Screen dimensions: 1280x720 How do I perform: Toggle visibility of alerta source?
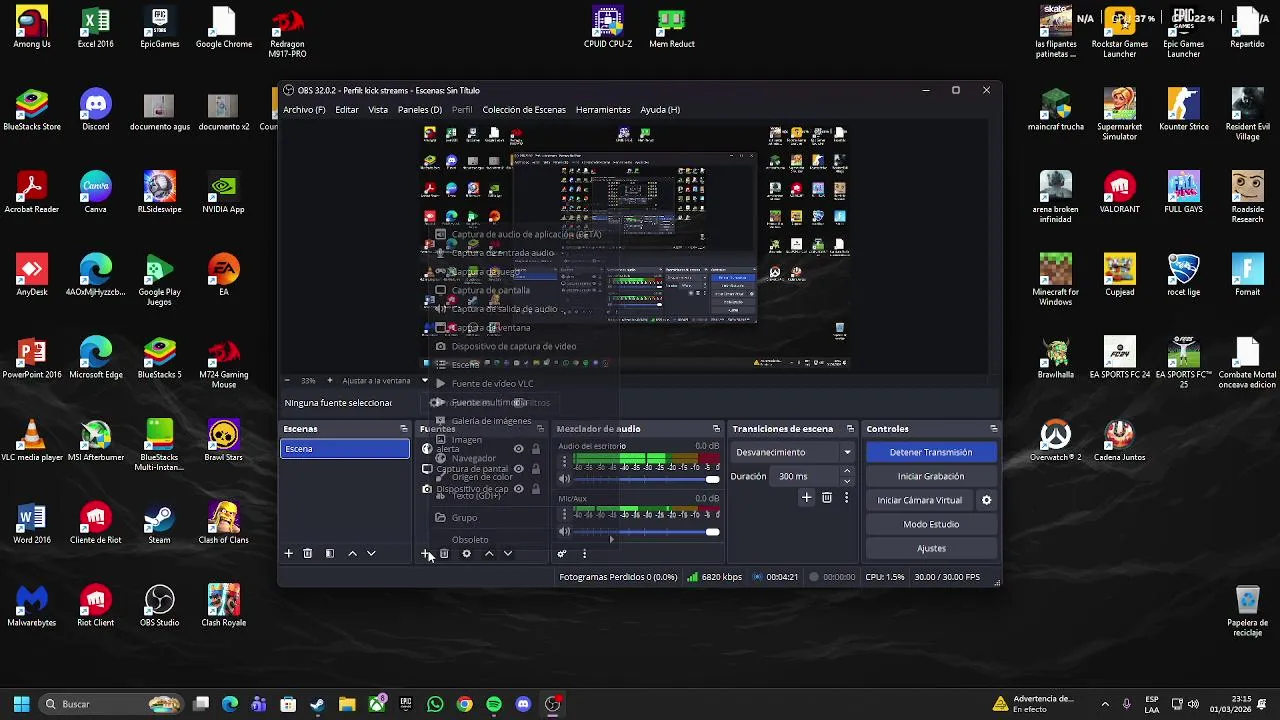pyautogui.click(x=518, y=449)
